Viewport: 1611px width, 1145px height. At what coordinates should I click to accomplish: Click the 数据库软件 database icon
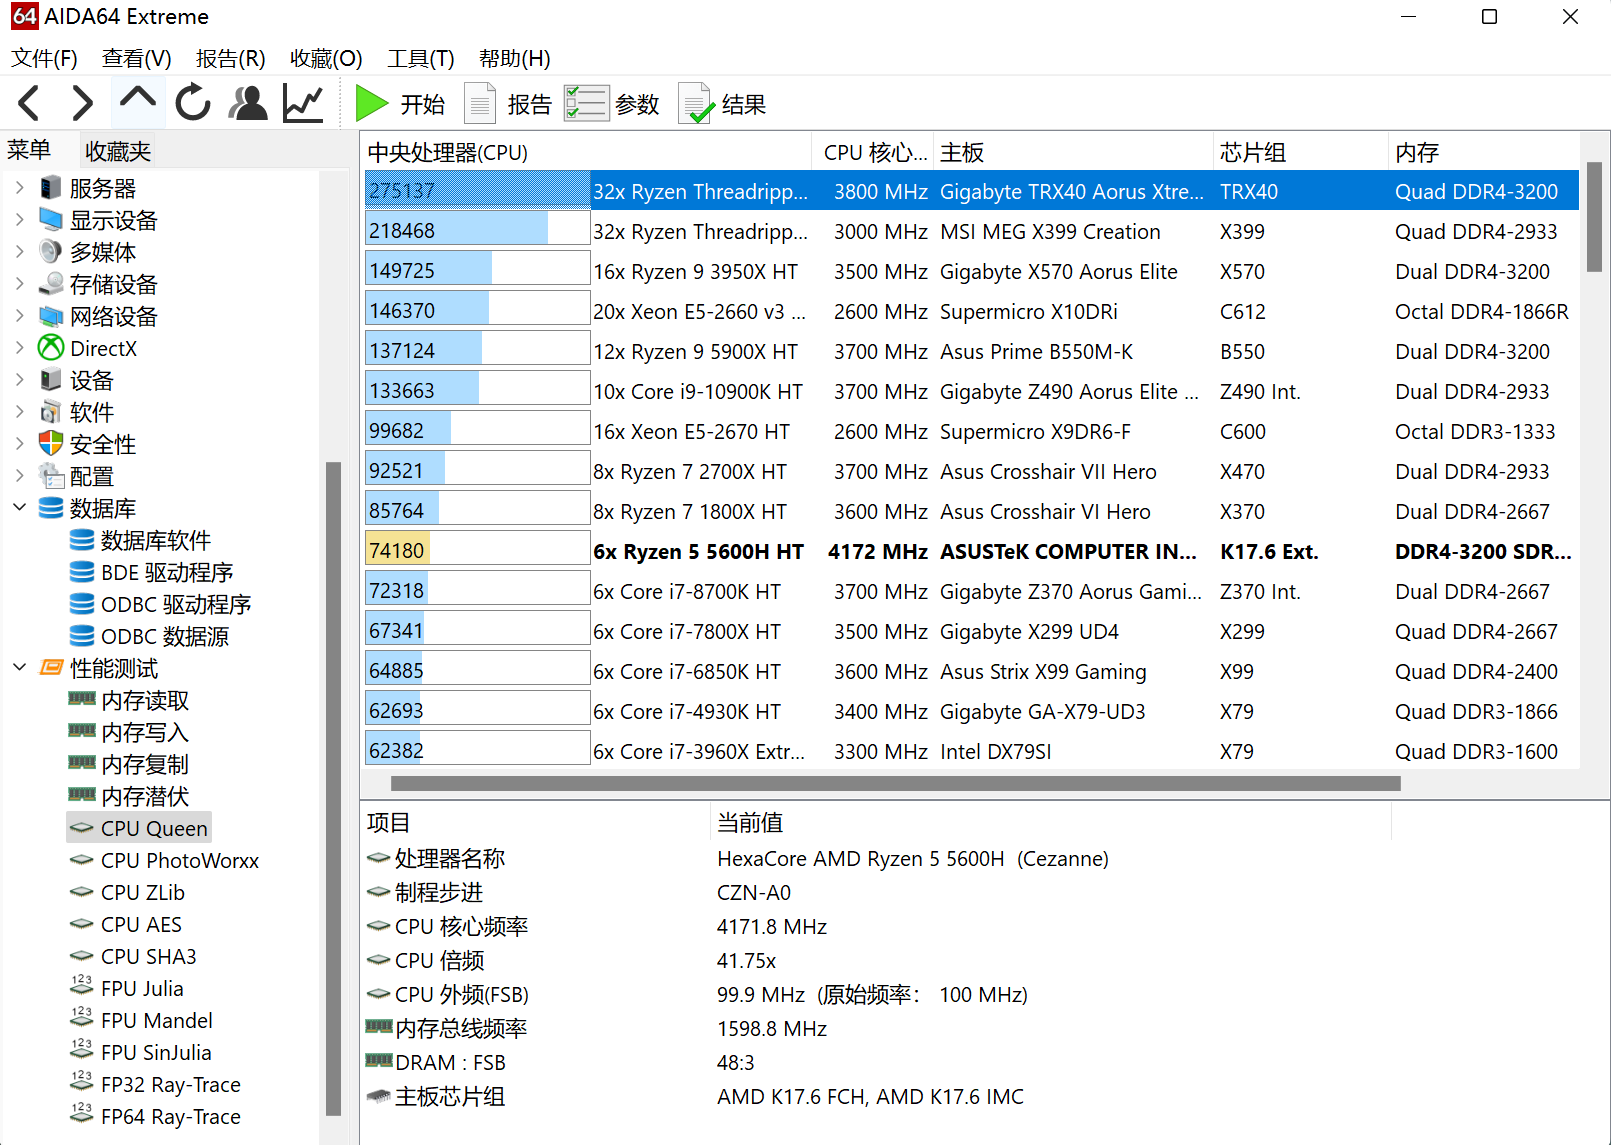click(82, 540)
